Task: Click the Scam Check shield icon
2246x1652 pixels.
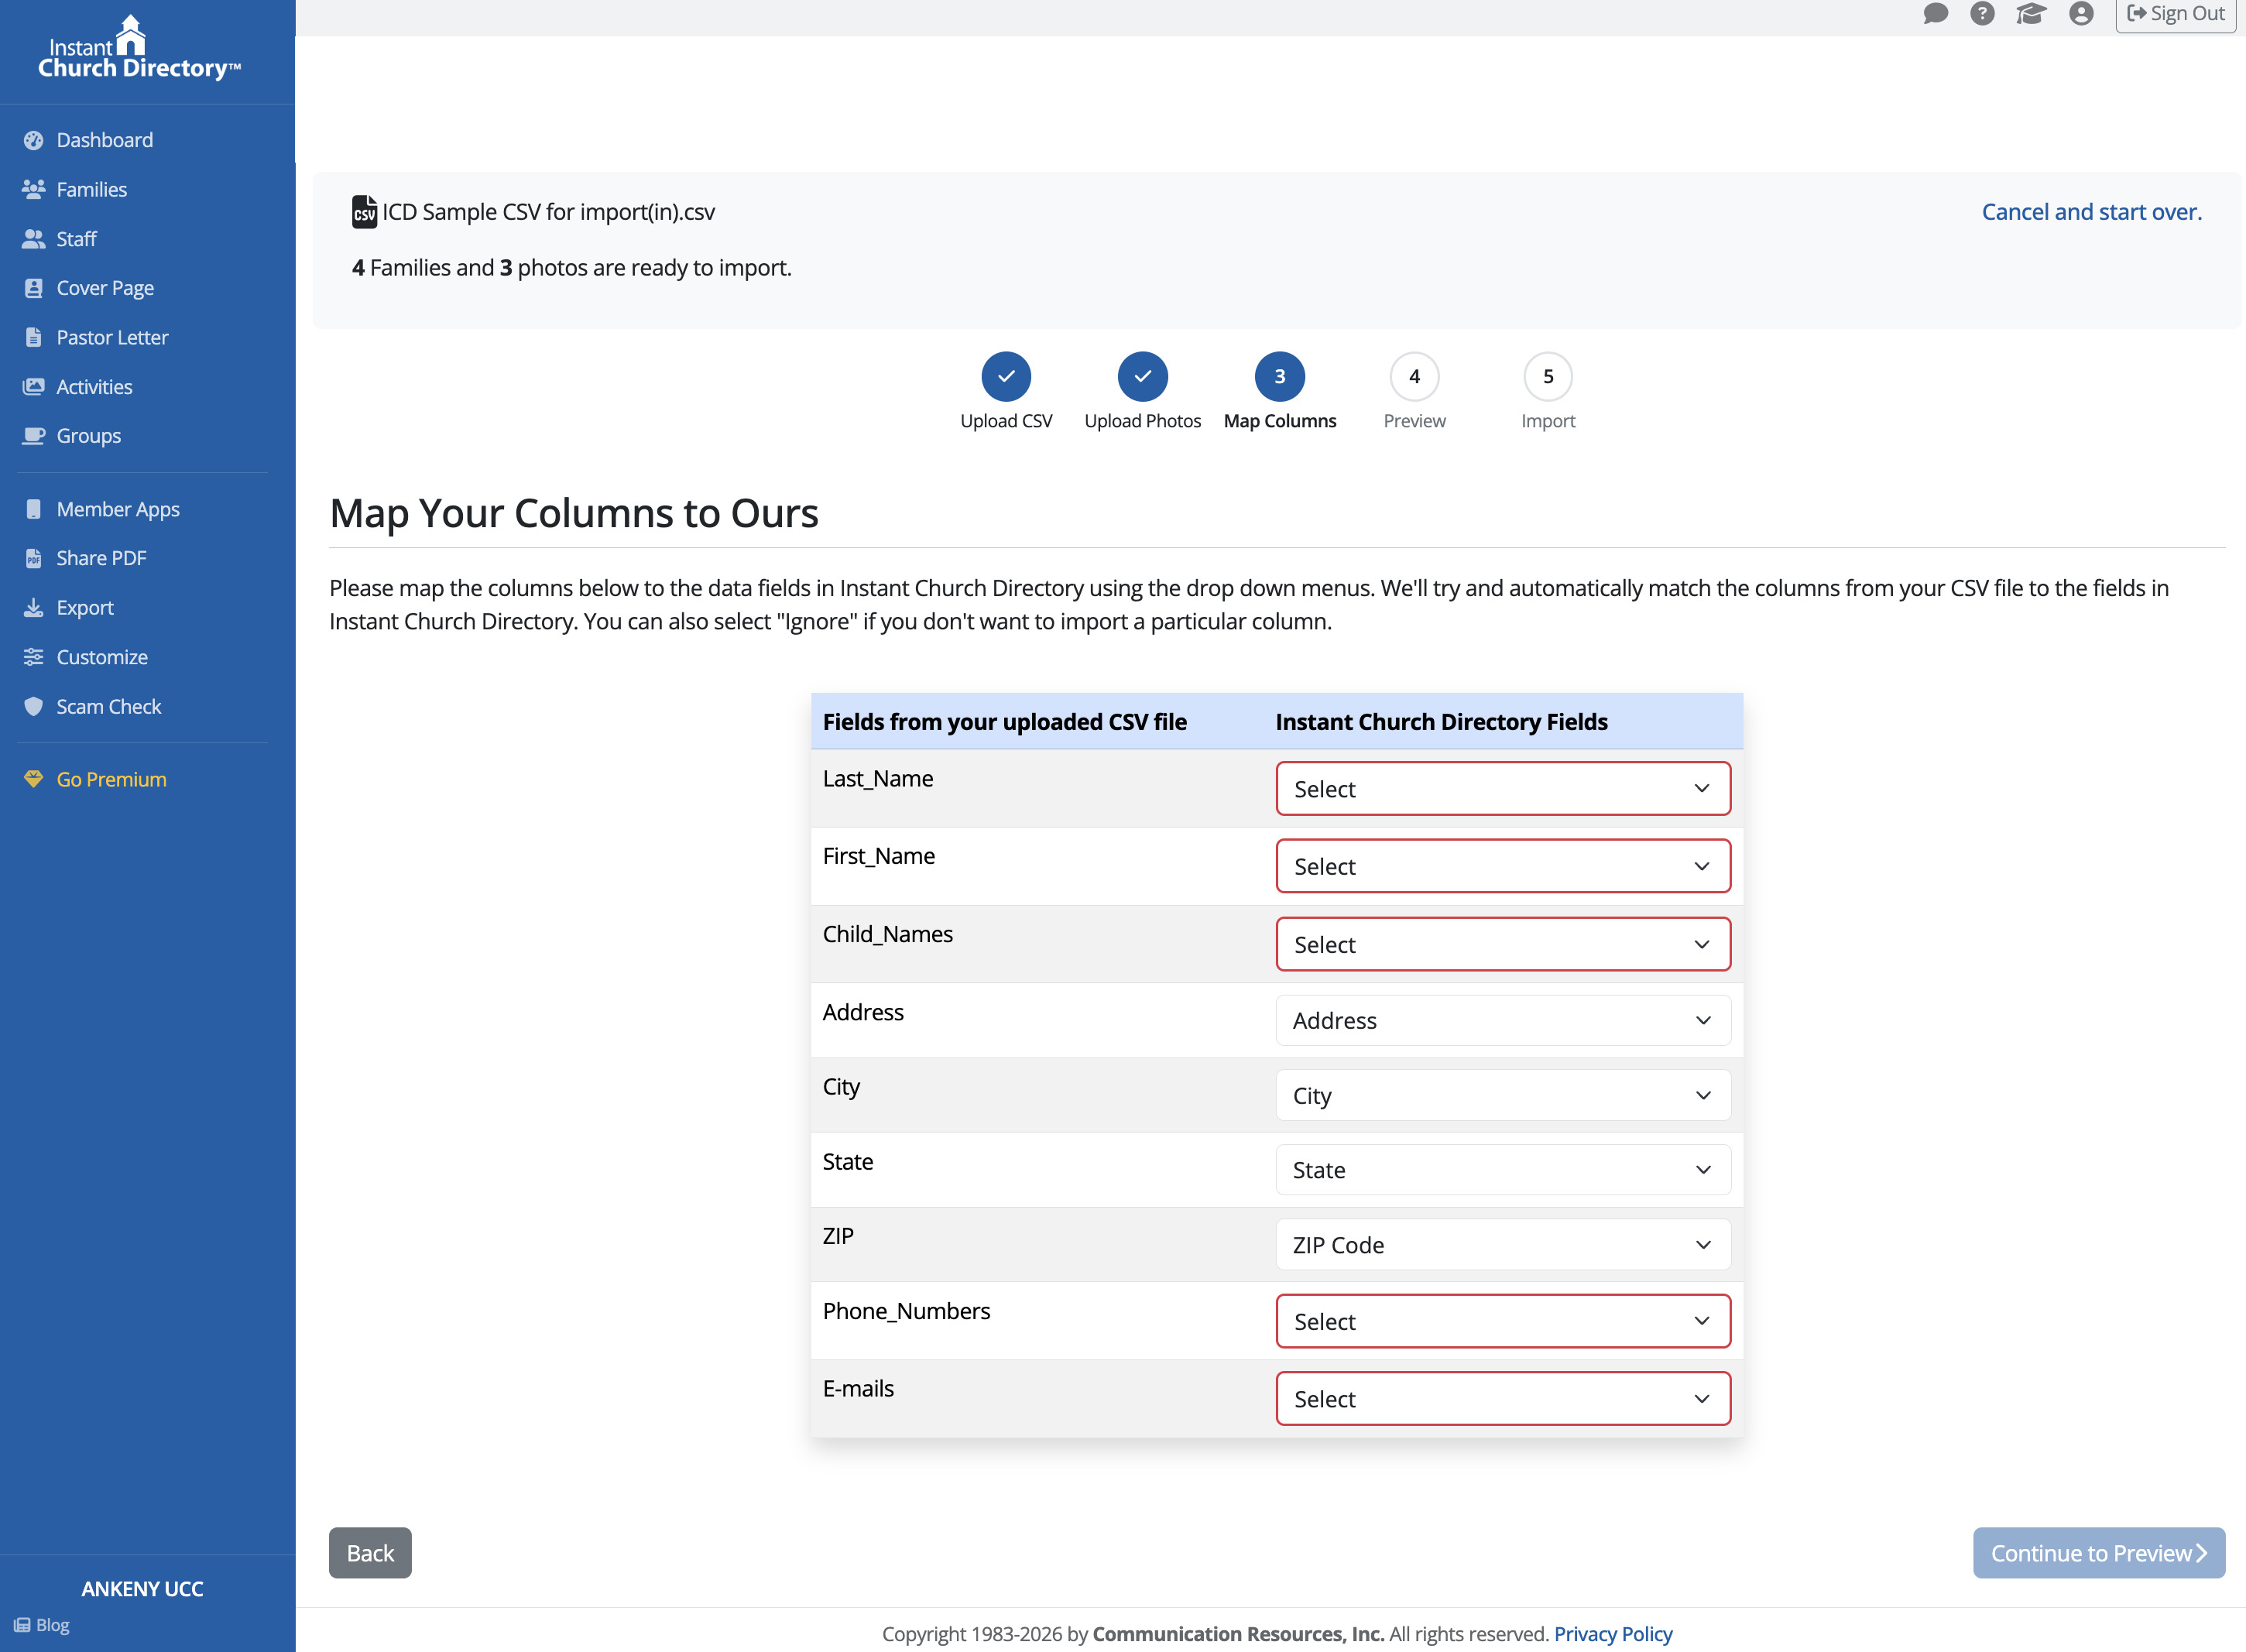Action: [34, 706]
